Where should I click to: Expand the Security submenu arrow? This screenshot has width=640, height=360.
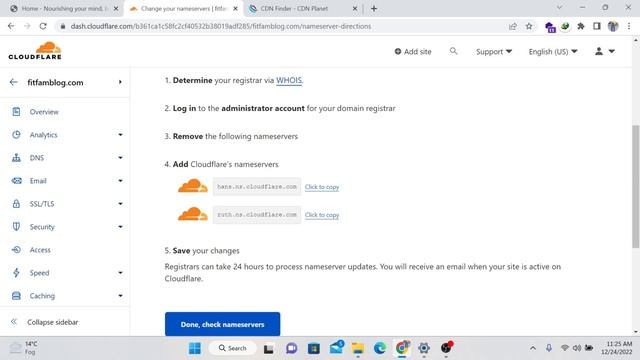[x=120, y=227]
